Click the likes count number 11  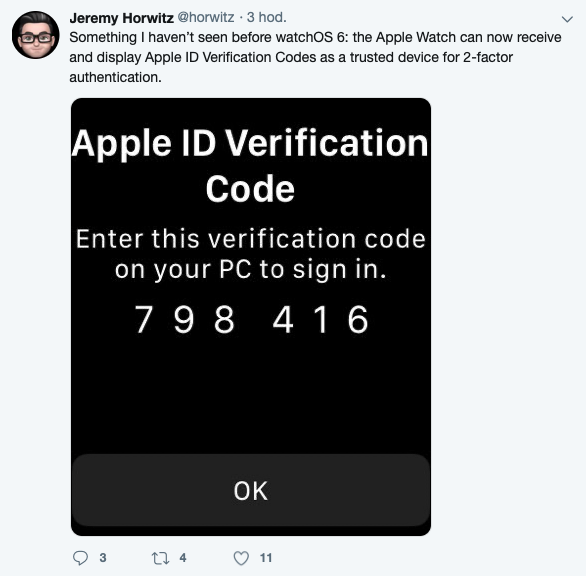(266, 558)
